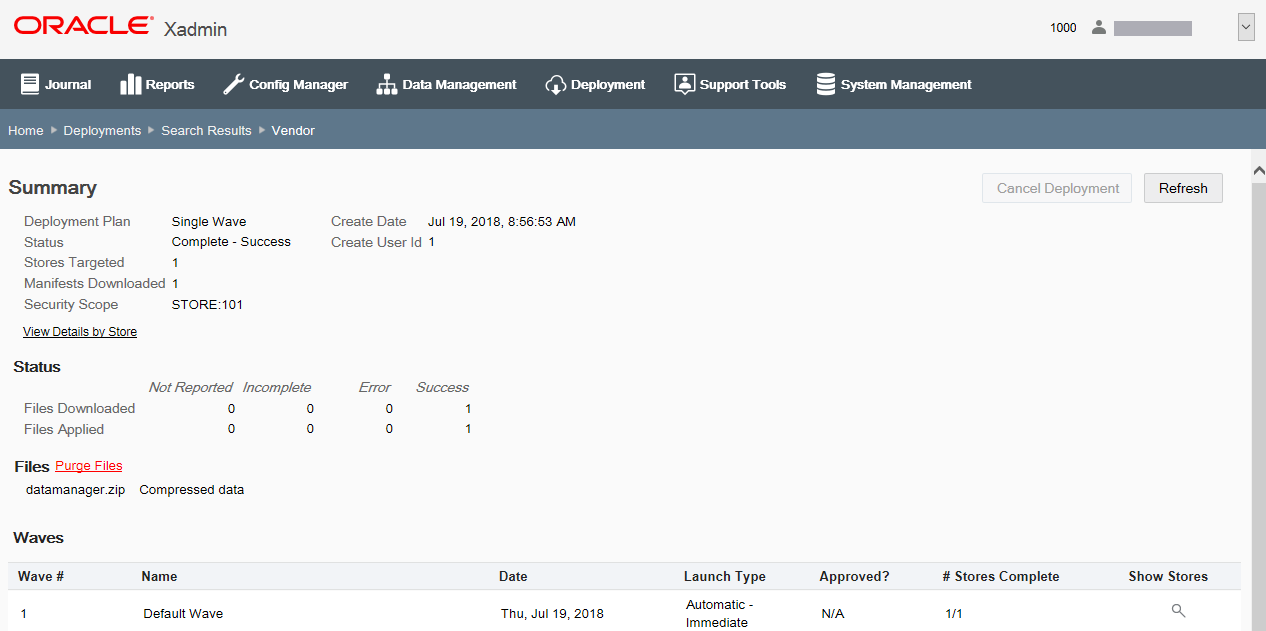Screen dimensions: 1266x631
Task: Click the Data Management hierarchy icon
Action: (386, 84)
